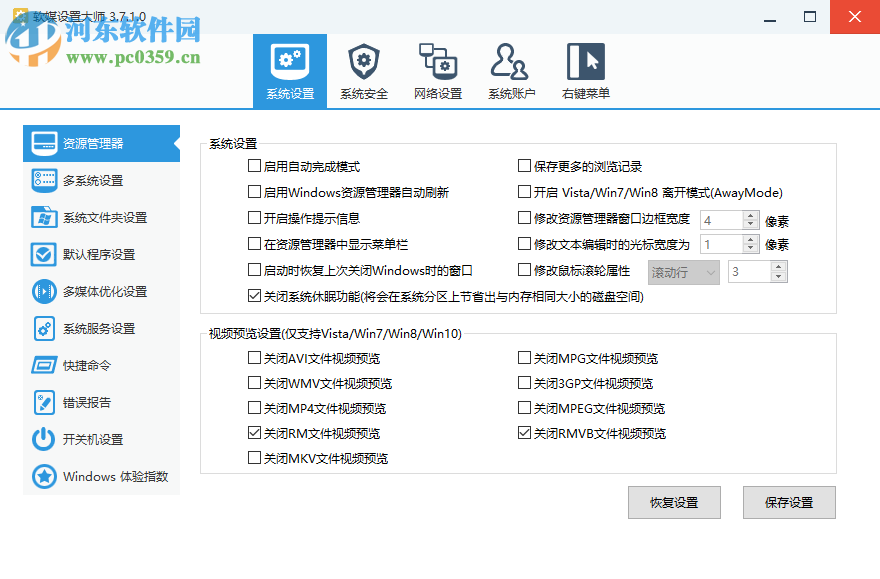This screenshot has height=579, width=880.
Task: Click the 保存设置 button
Action: pos(789,502)
